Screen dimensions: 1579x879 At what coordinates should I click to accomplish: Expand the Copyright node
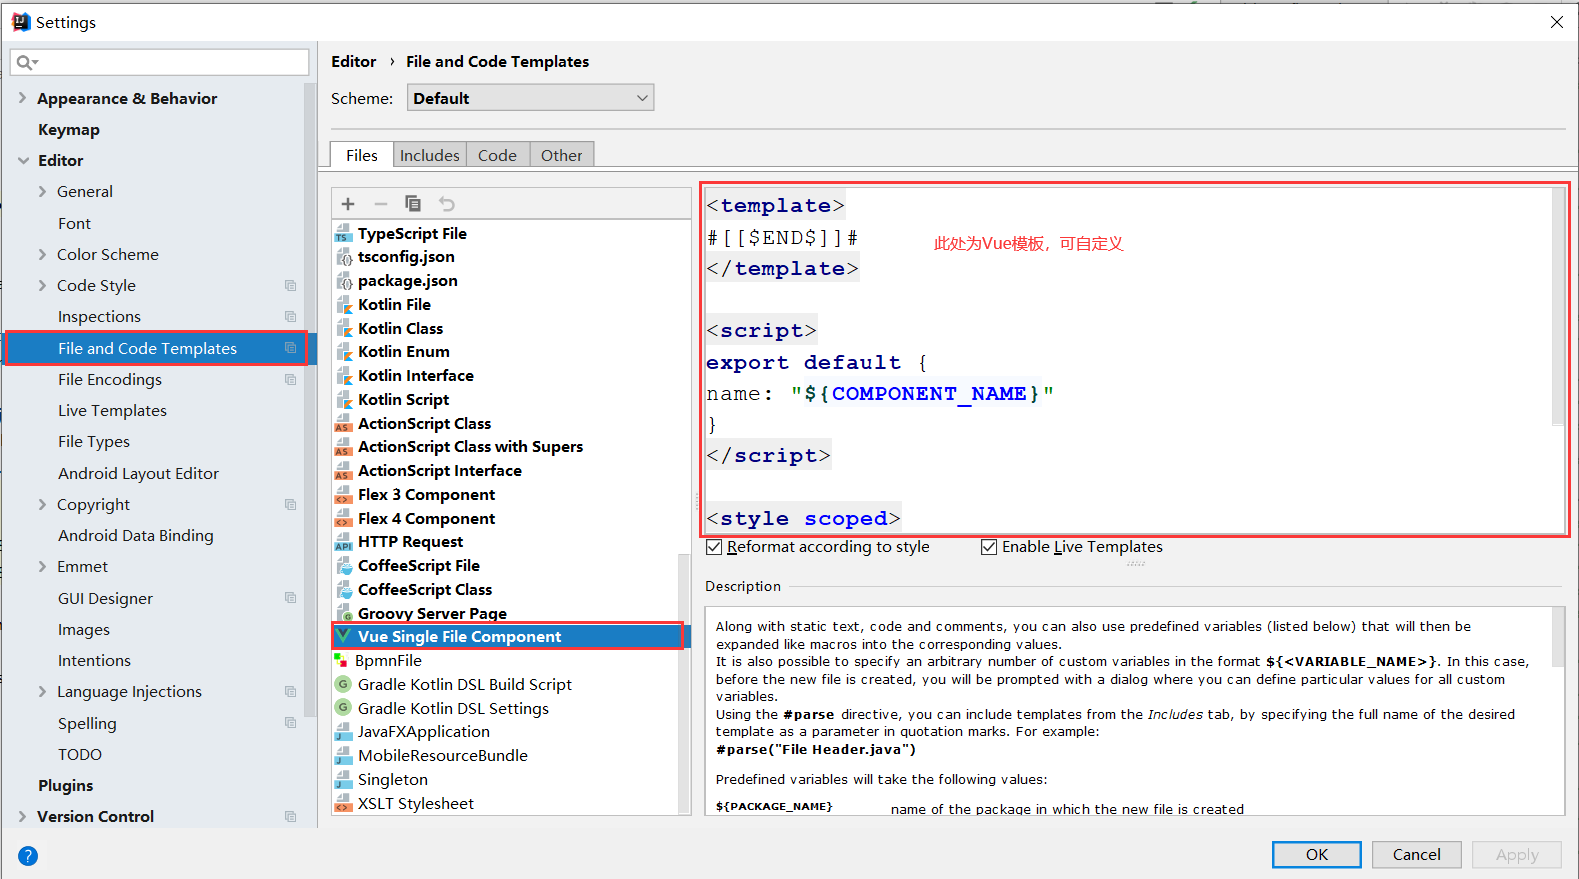[42, 504]
